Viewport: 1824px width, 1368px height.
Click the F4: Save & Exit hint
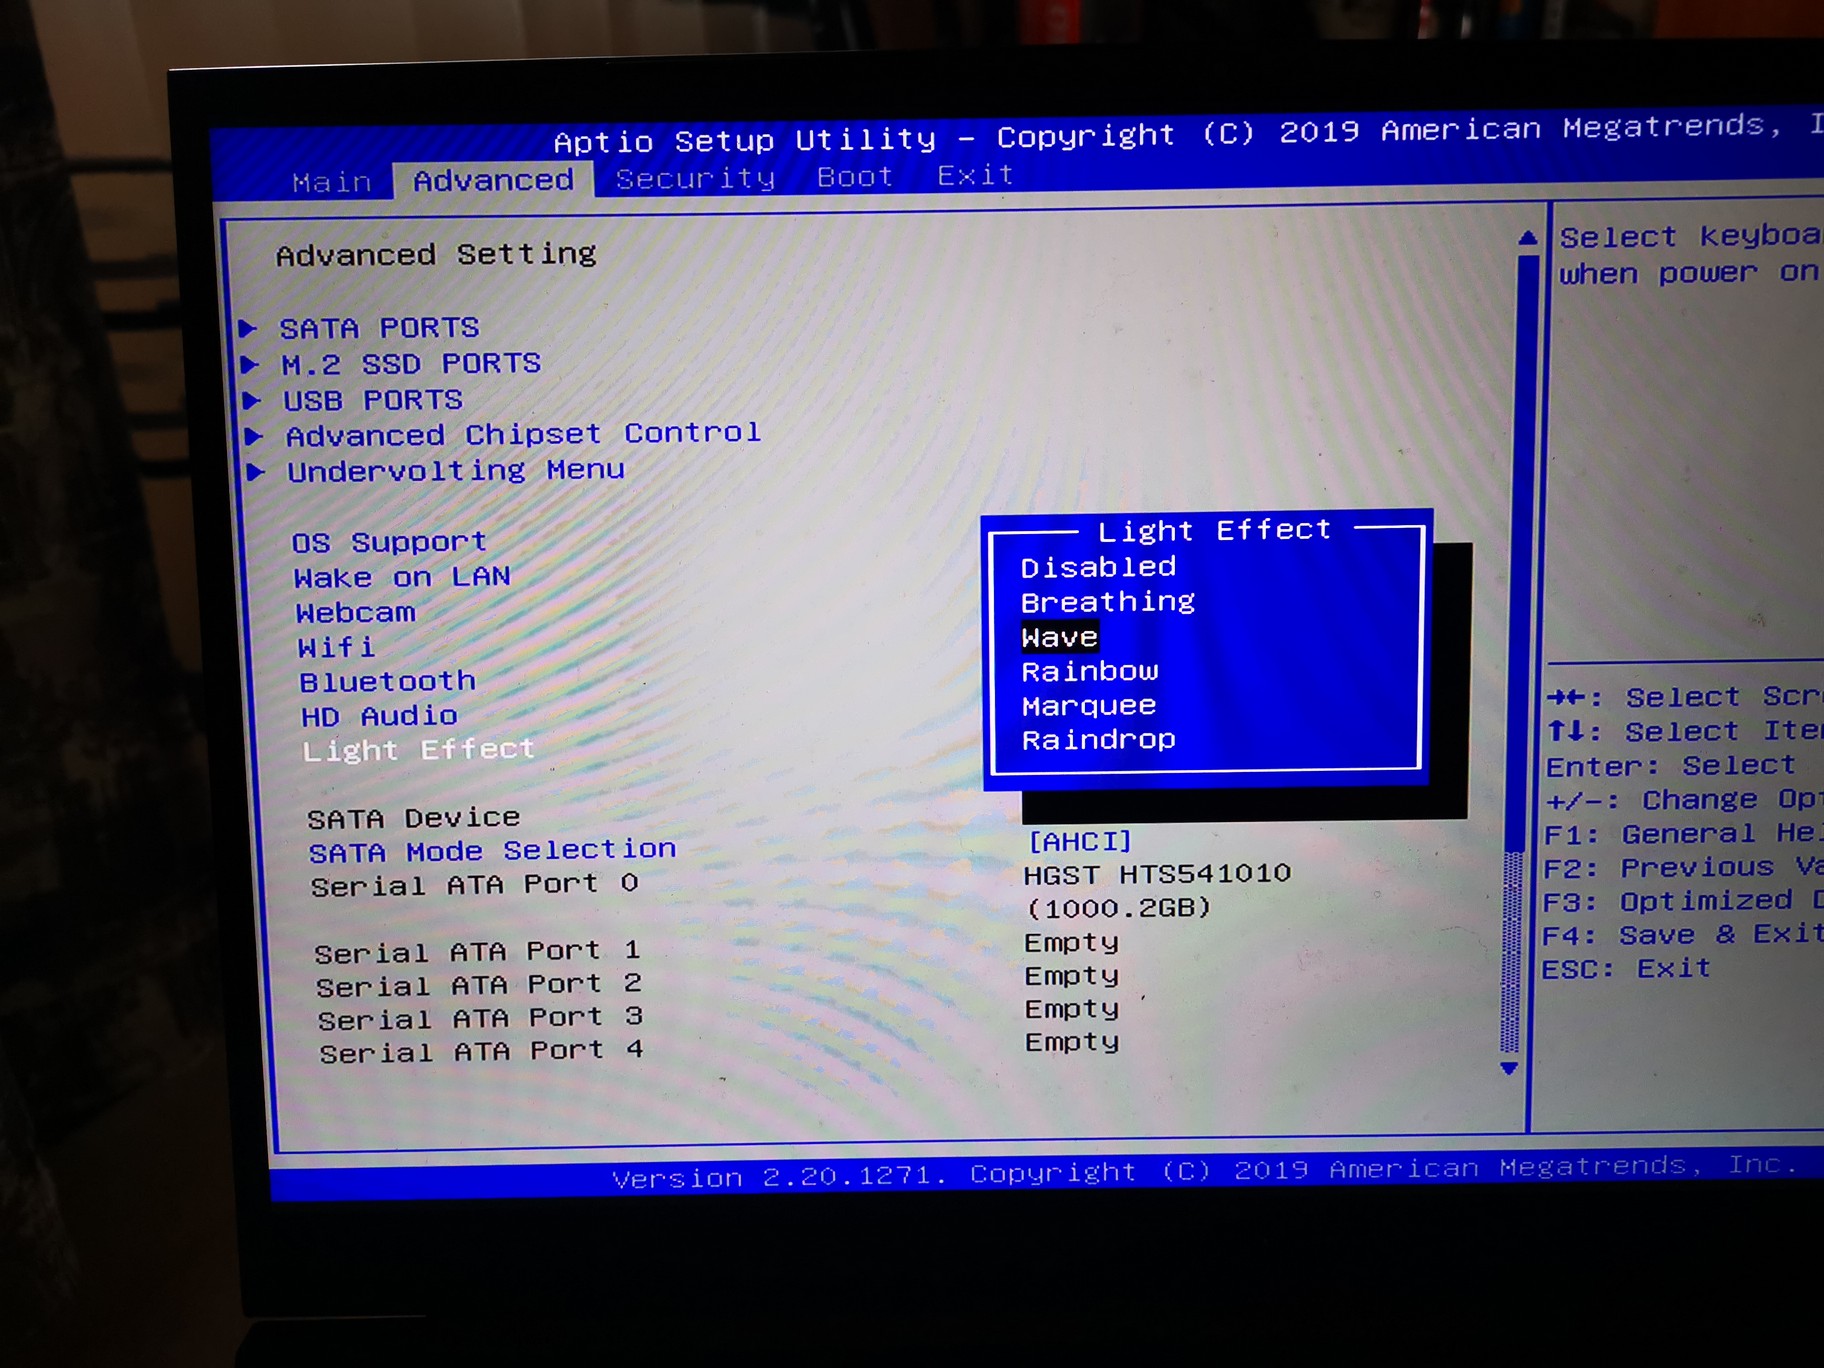tap(1682, 935)
